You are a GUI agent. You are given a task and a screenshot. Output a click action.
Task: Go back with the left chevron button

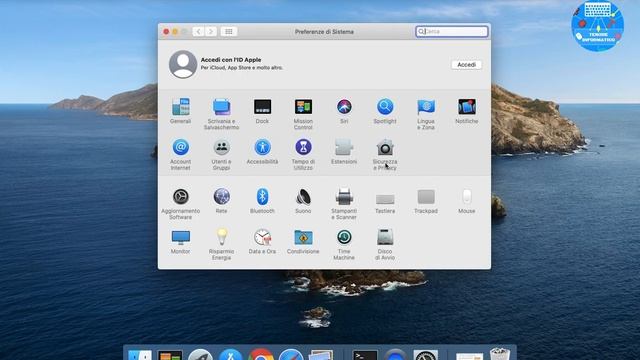[198, 31]
